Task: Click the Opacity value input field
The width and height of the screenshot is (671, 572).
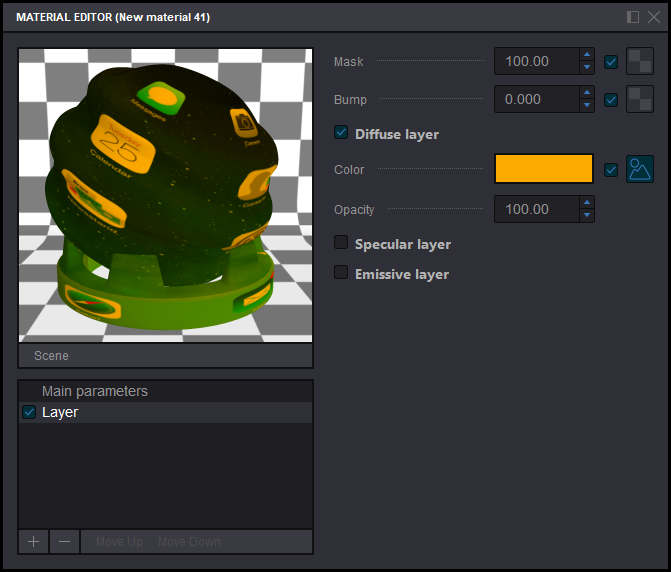Action: coord(536,209)
